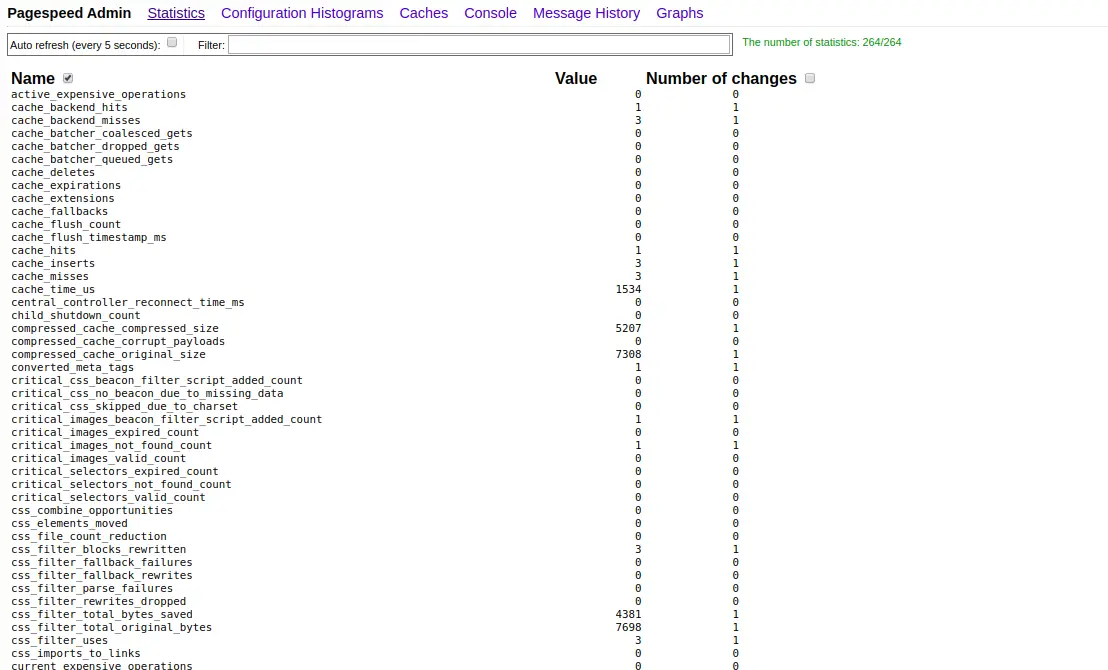The image size is (1108, 670).
Task: Click the css_filter_total_bytes_saved statistic name
Action: (102, 614)
